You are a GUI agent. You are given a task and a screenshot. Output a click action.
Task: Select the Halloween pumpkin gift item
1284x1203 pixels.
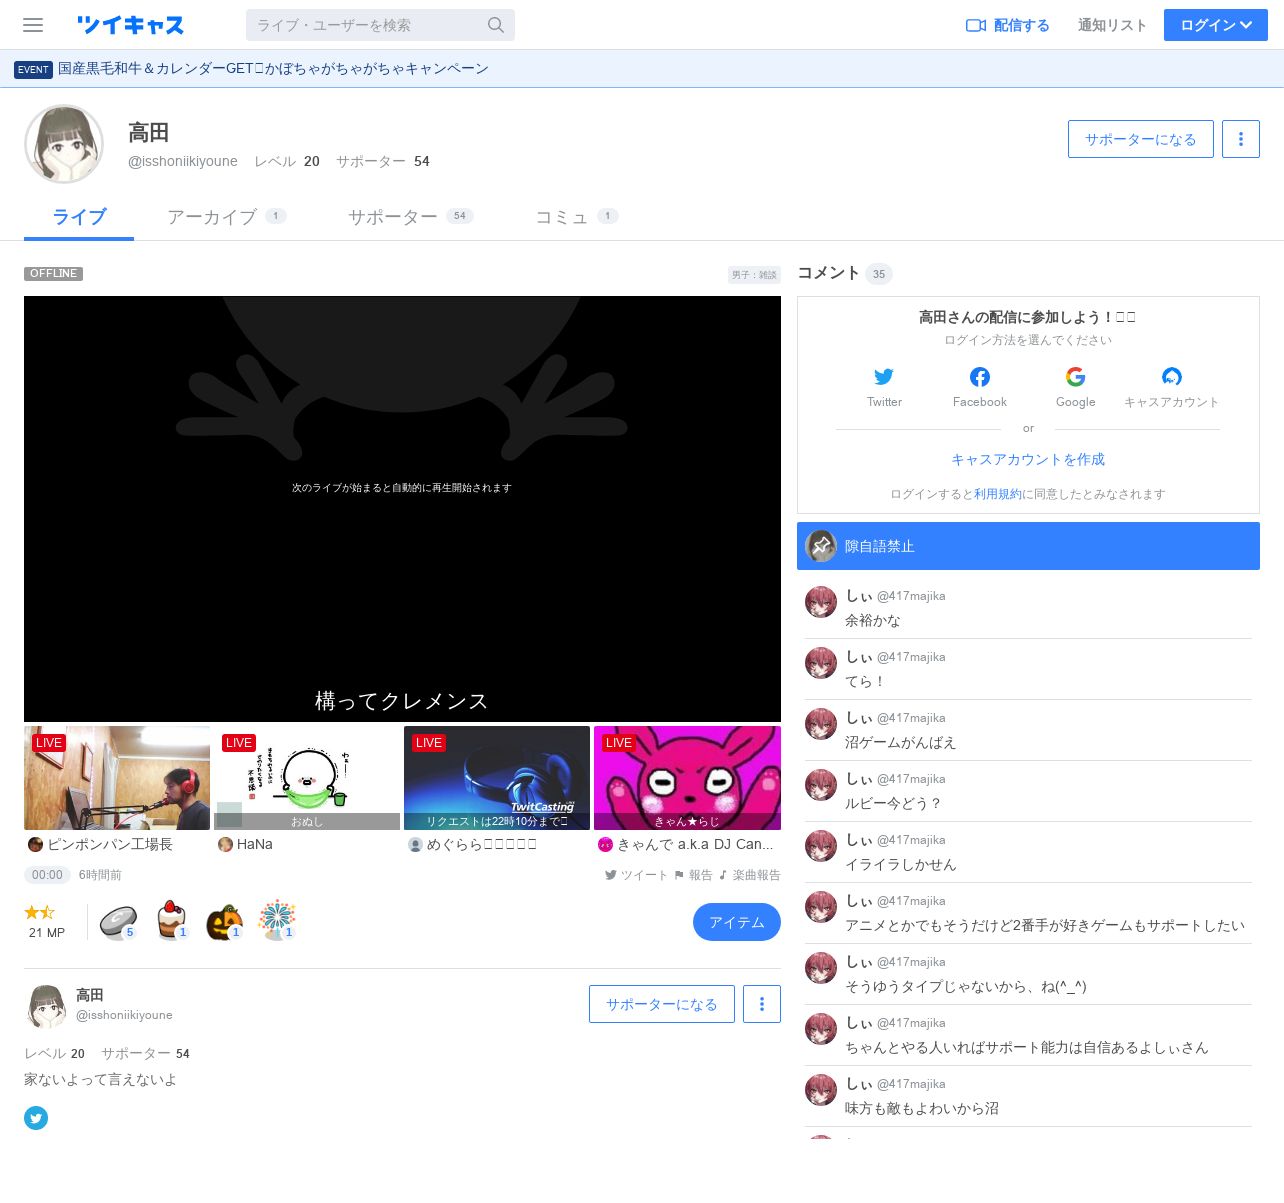point(224,921)
